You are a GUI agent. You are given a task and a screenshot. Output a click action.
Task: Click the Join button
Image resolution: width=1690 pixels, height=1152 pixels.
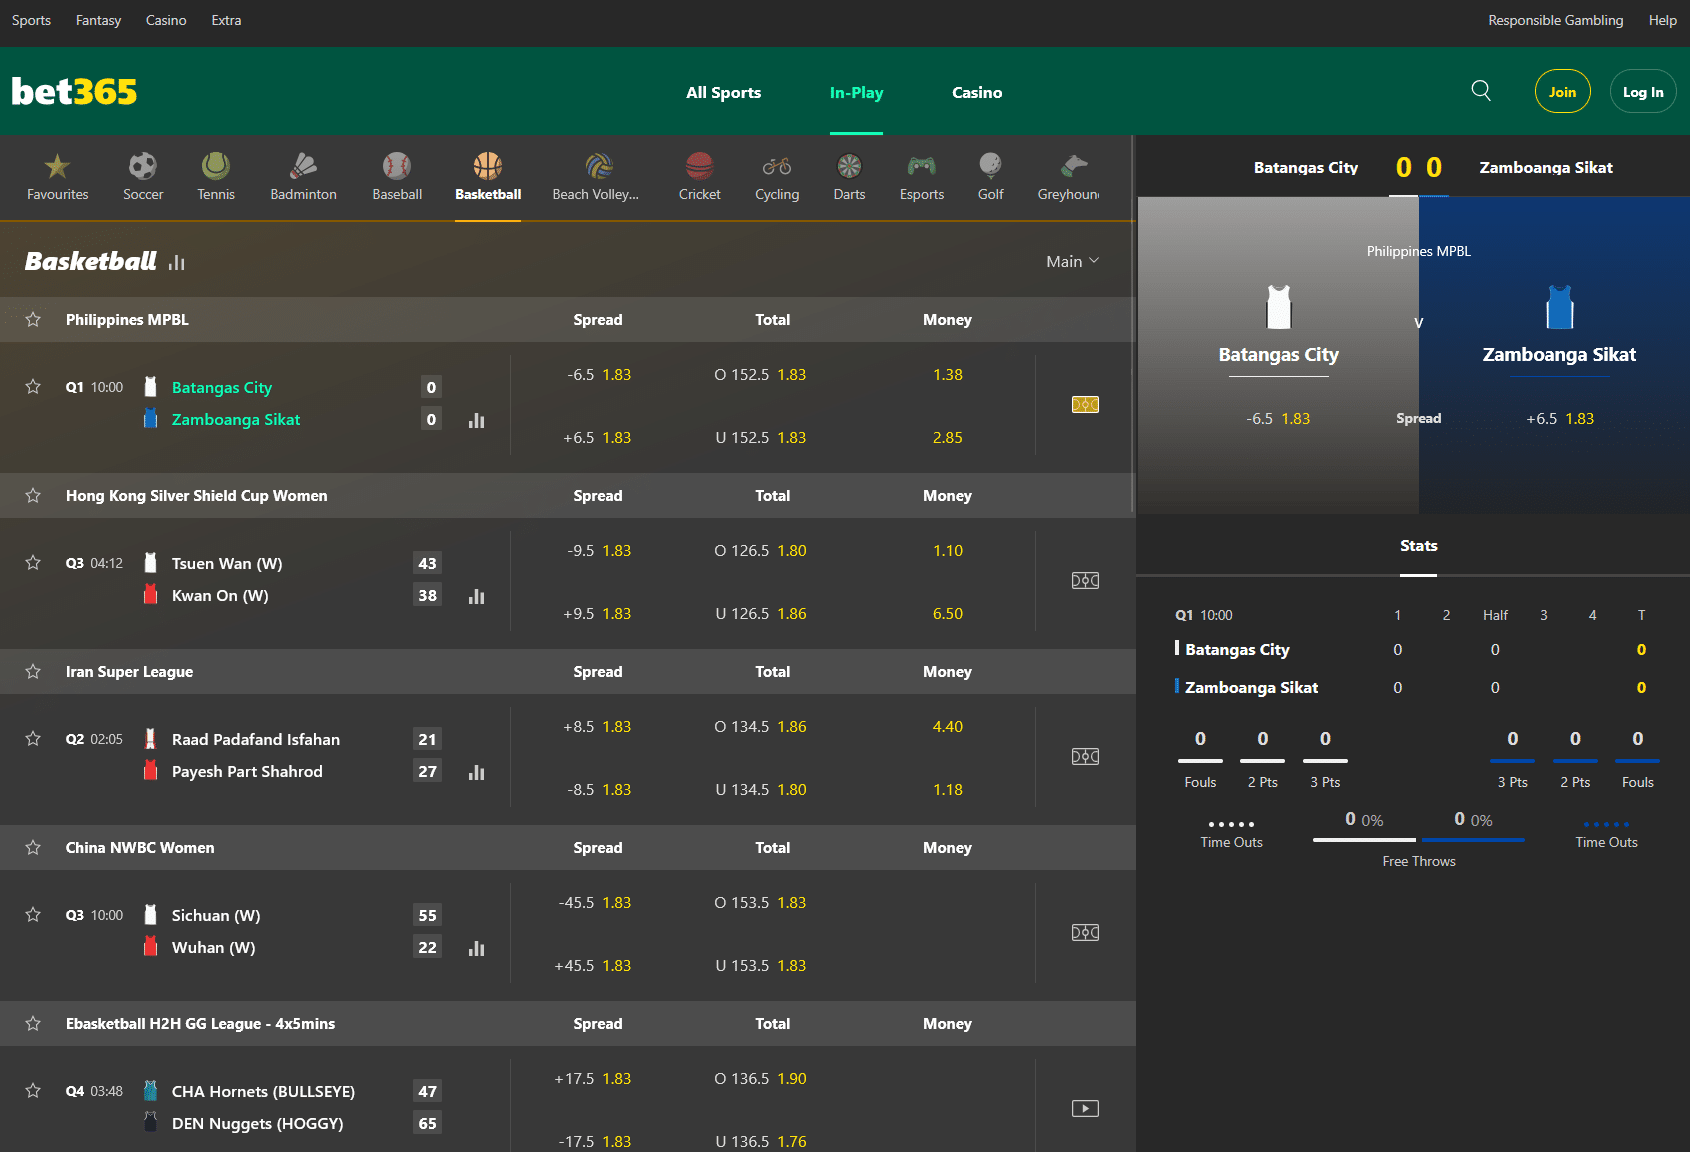pyautogui.click(x=1562, y=92)
